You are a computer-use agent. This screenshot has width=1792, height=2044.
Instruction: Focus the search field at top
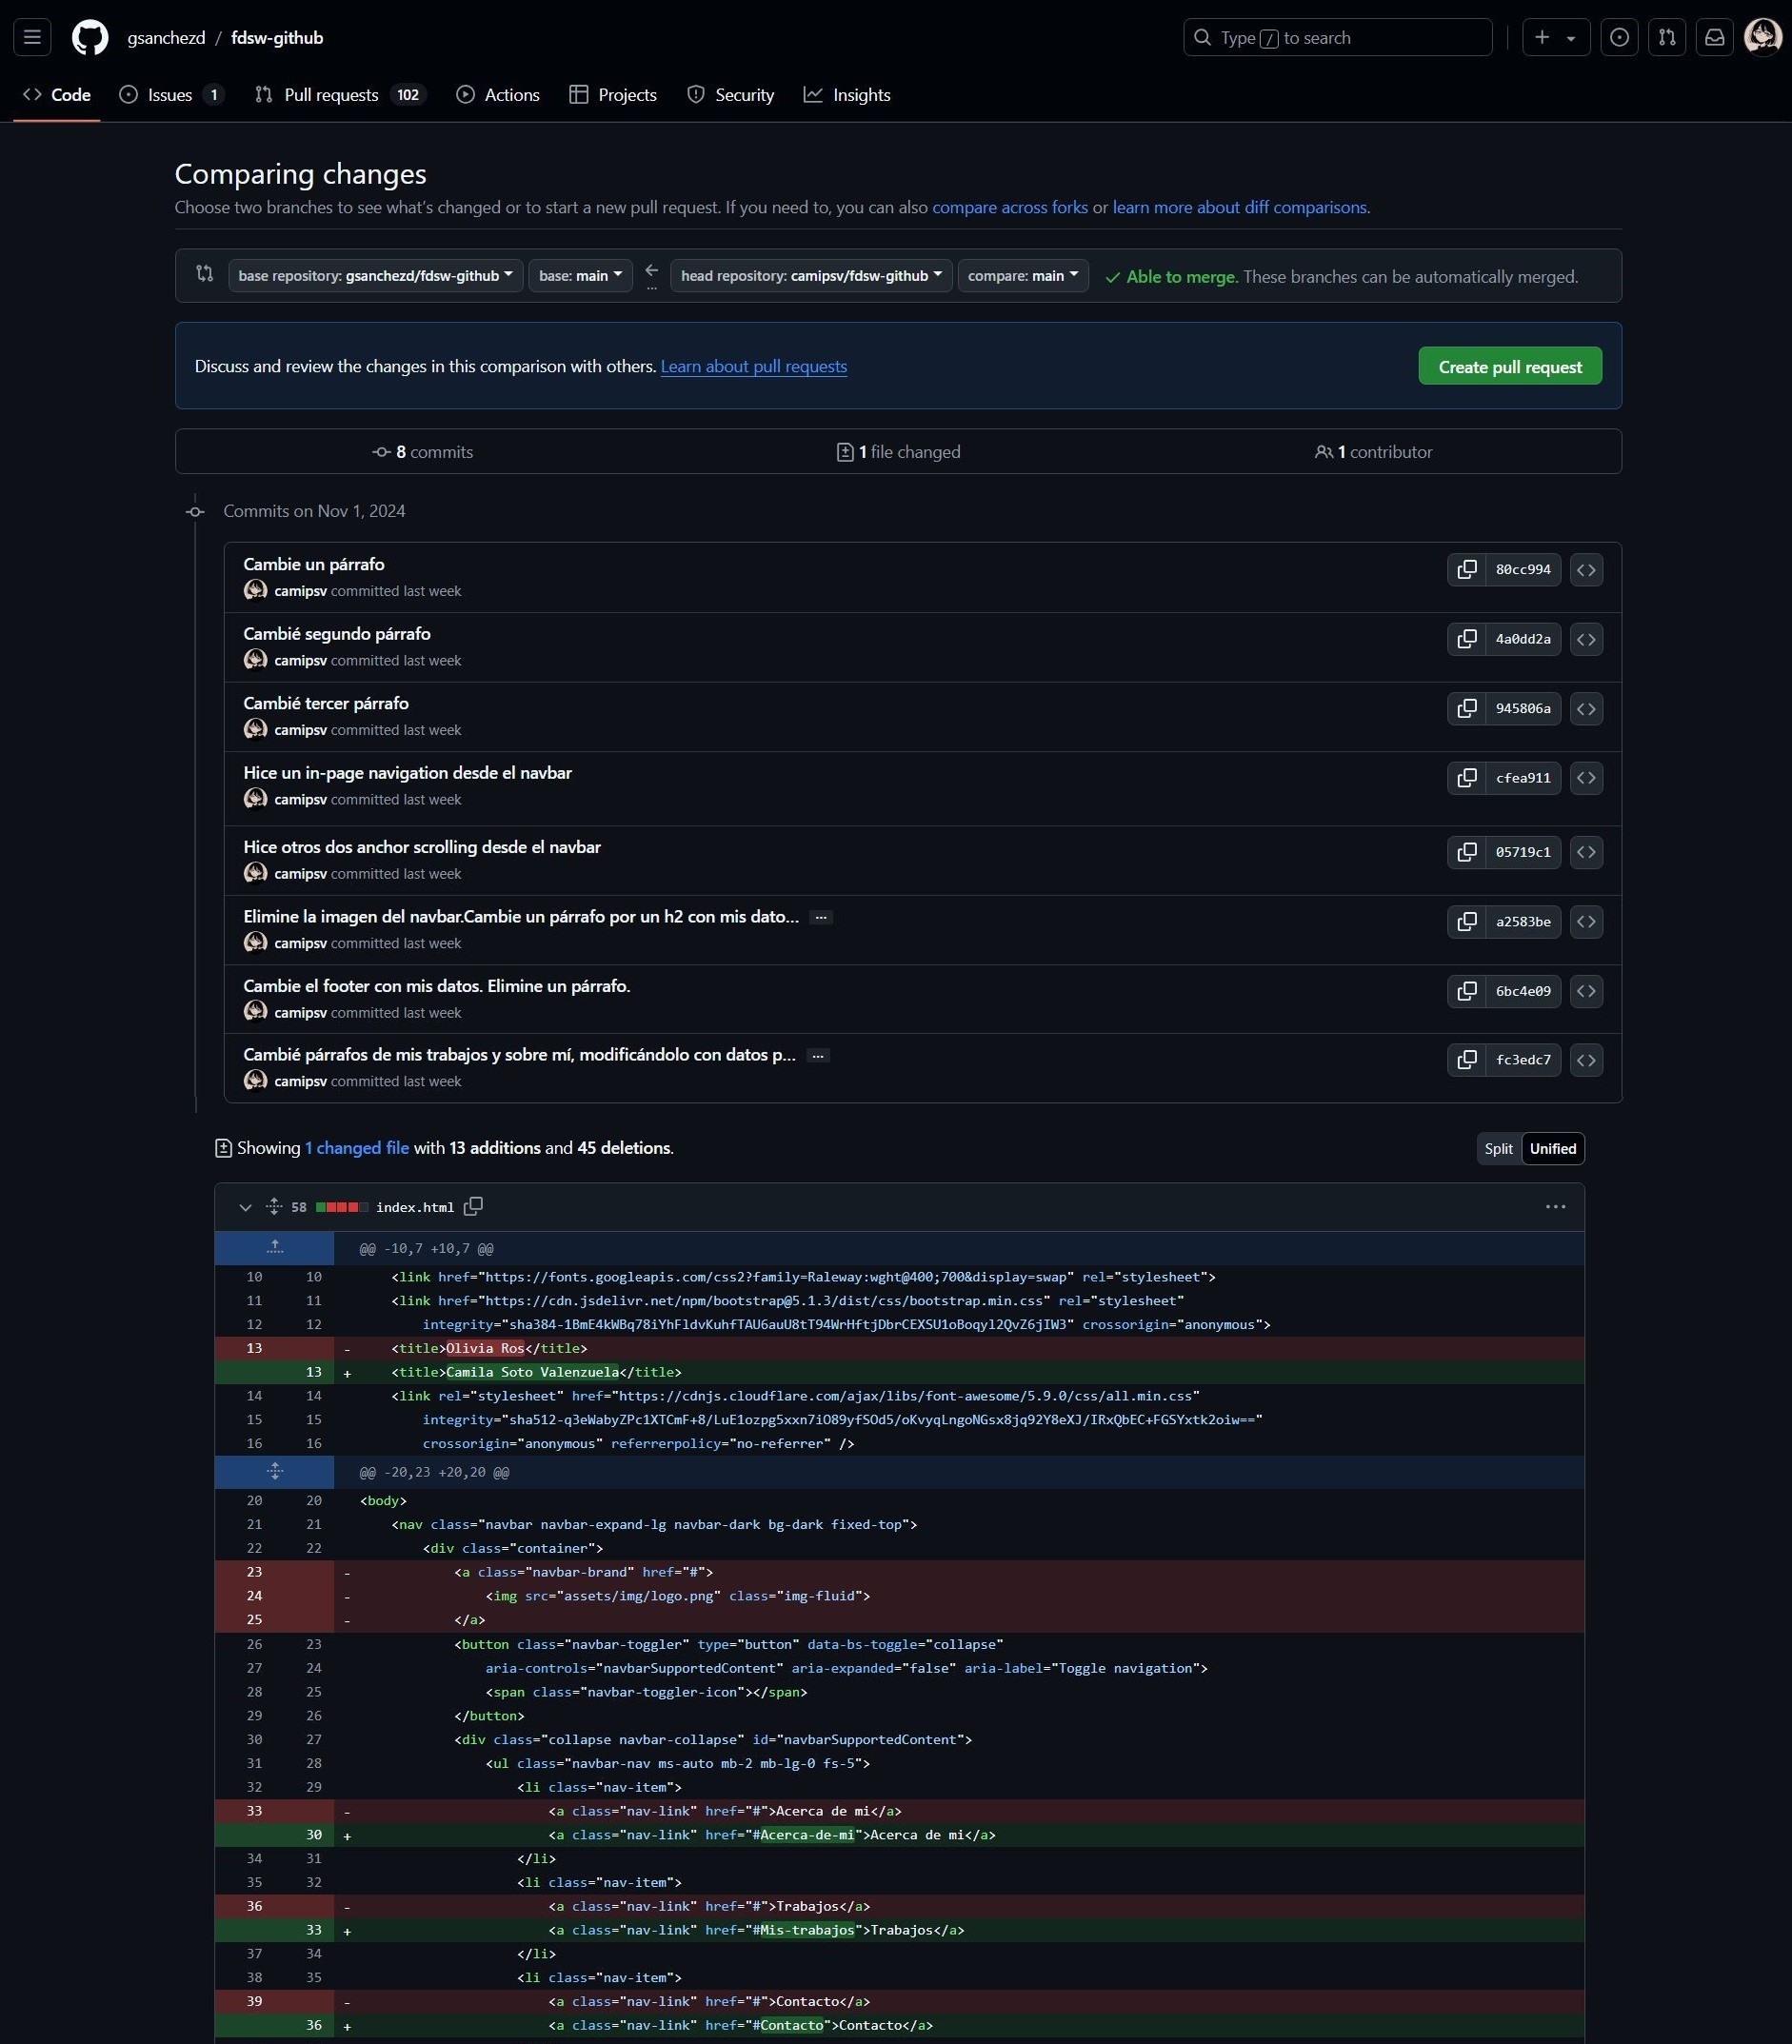[x=1337, y=37]
